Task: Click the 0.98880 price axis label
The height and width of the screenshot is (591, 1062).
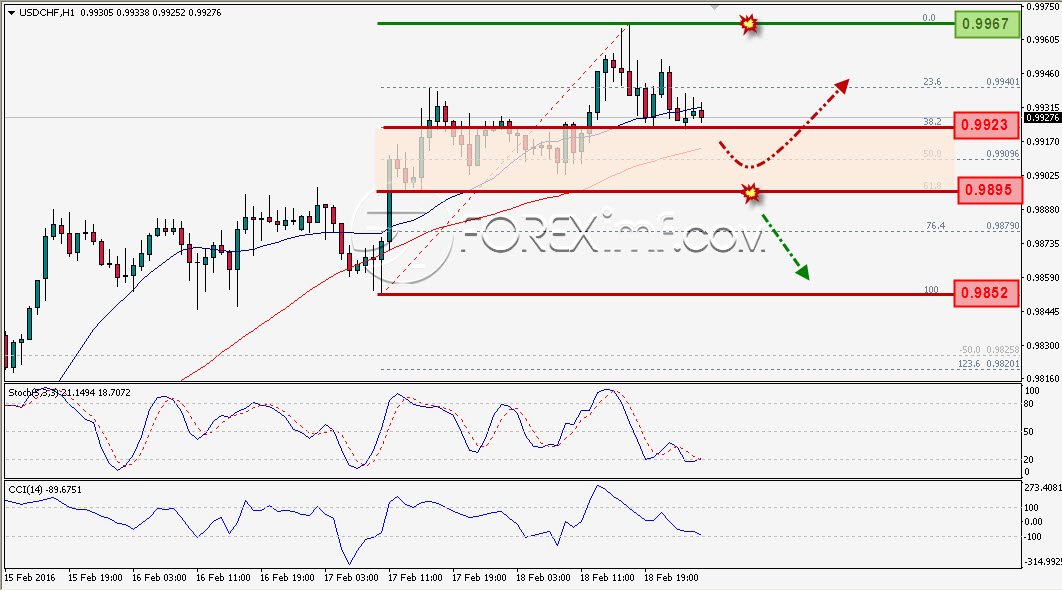Action: [1042, 210]
